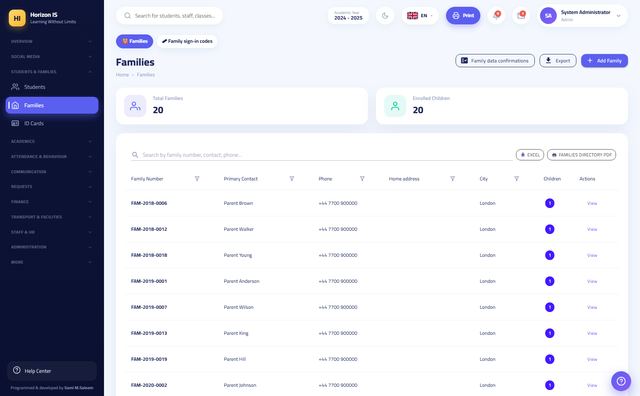The image size is (640, 396).
Task: Open notifications bell icon
Action: pos(496,16)
